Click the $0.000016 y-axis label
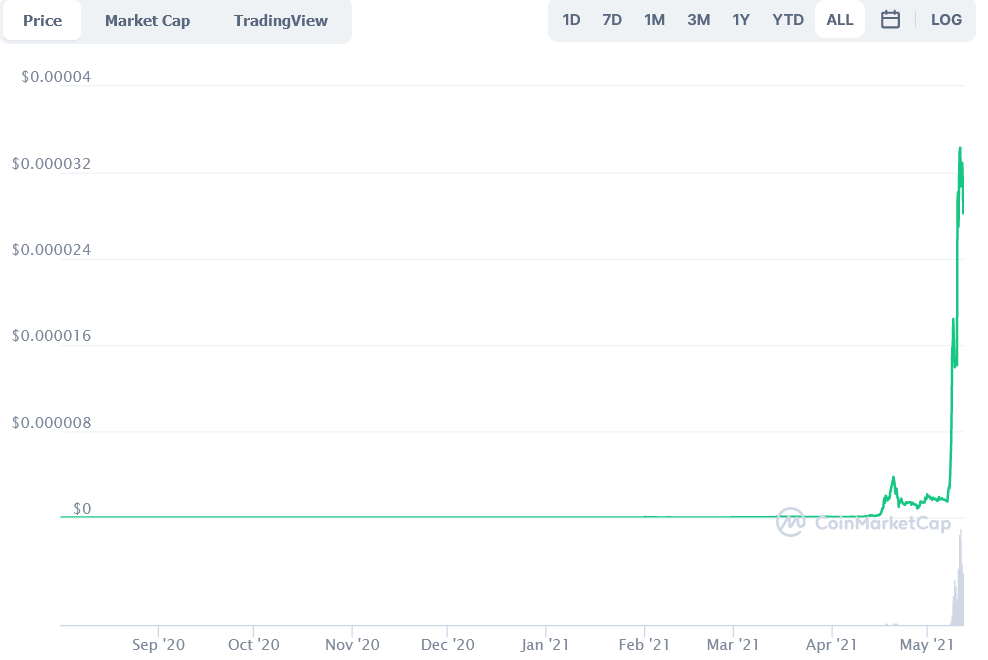 [51, 336]
